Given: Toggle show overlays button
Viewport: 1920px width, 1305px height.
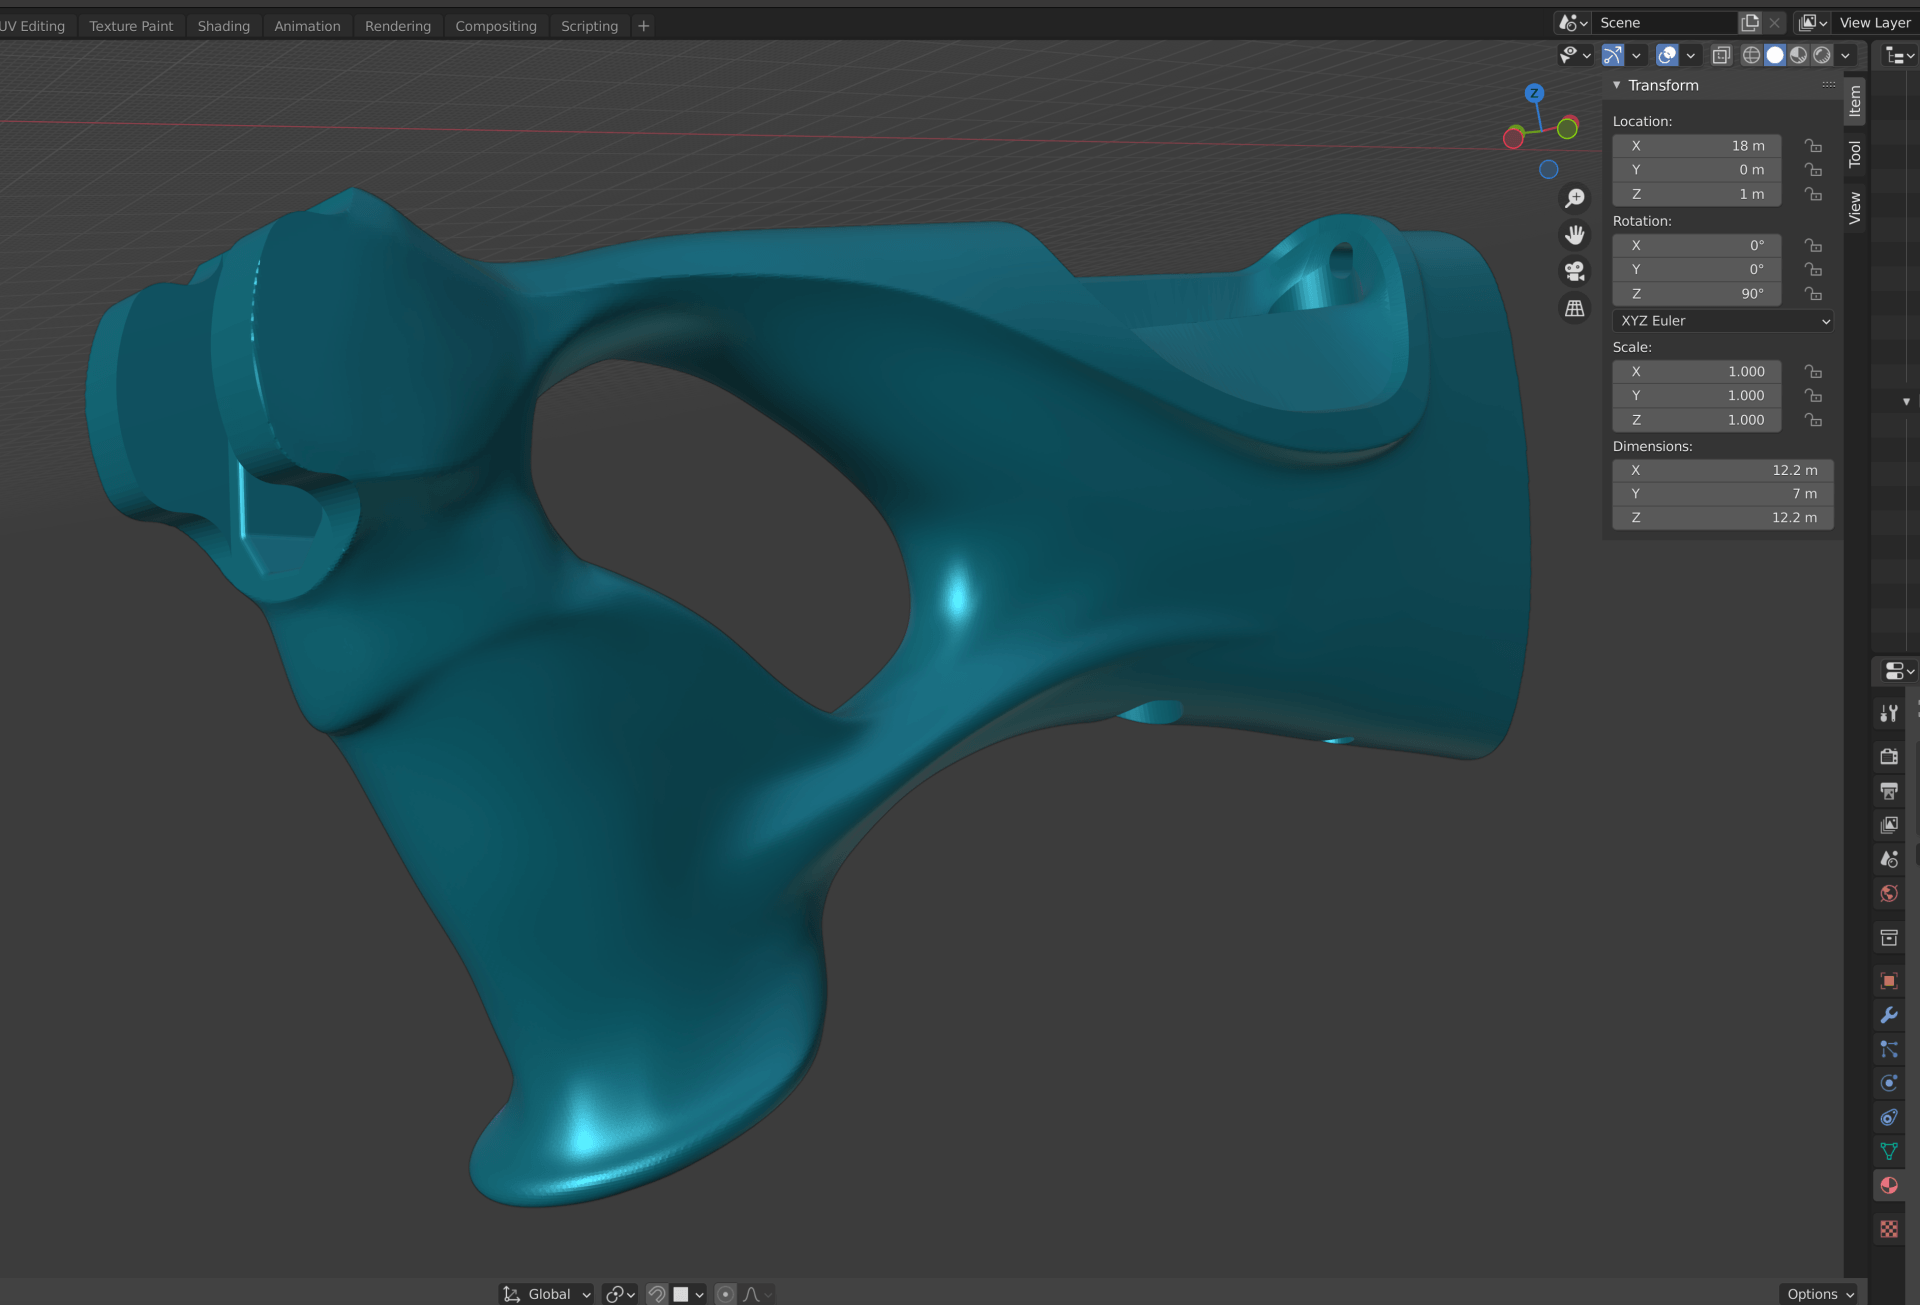Looking at the screenshot, I should tap(1667, 55).
